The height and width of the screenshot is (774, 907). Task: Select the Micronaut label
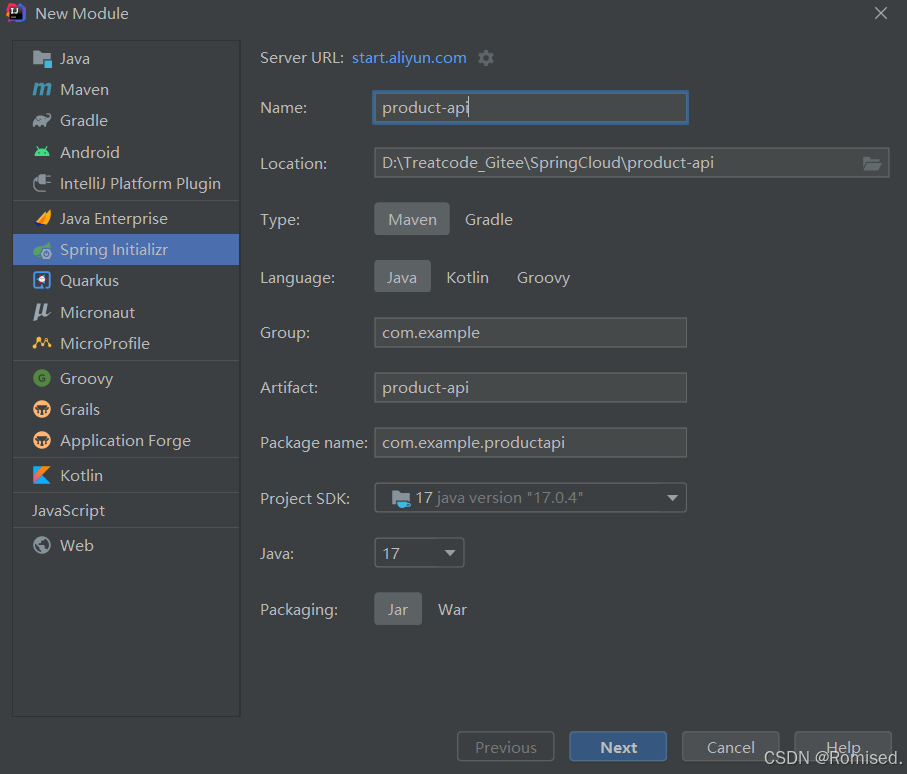click(x=97, y=312)
